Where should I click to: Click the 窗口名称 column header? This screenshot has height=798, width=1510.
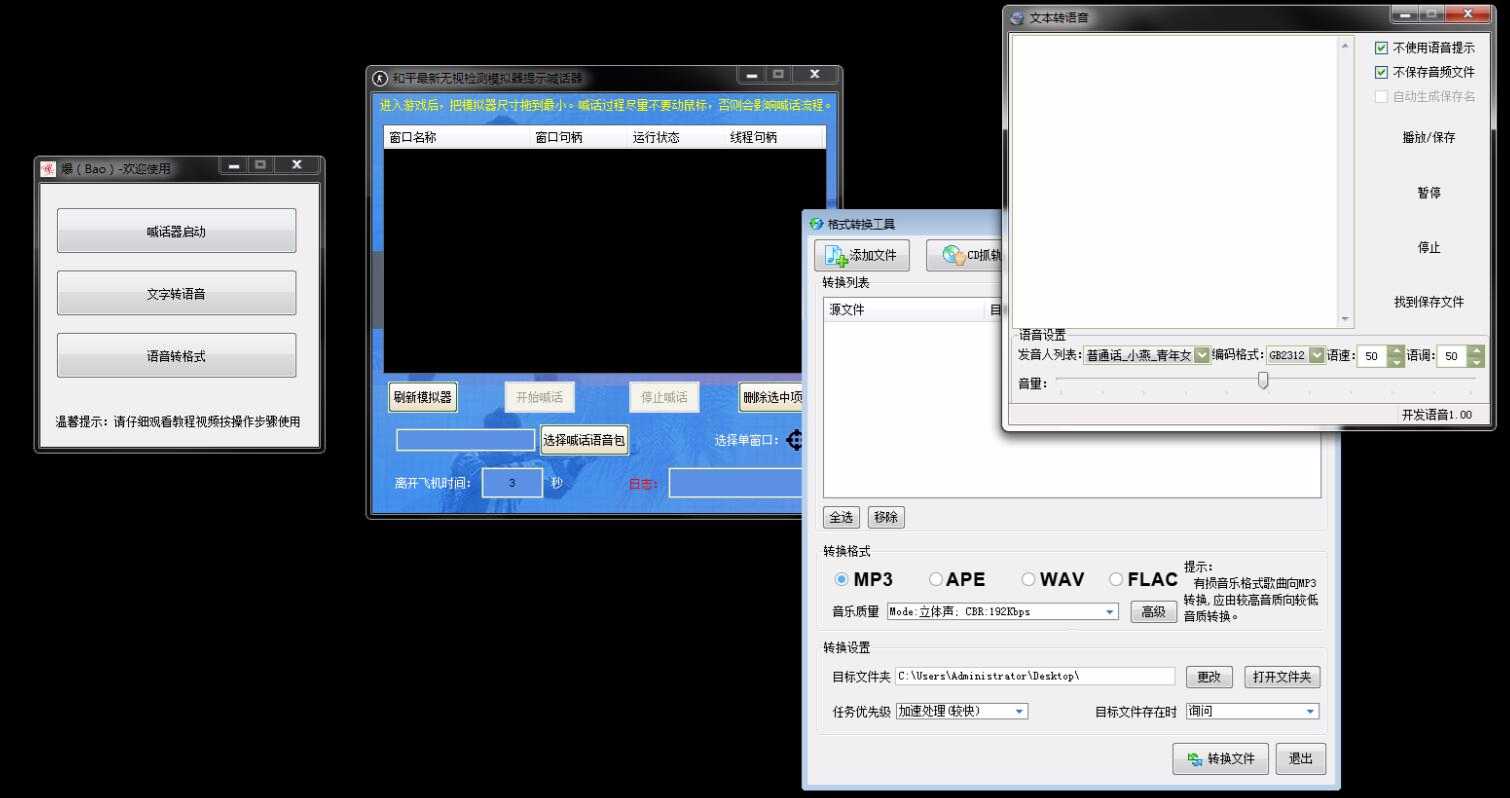pyautogui.click(x=457, y=138)
